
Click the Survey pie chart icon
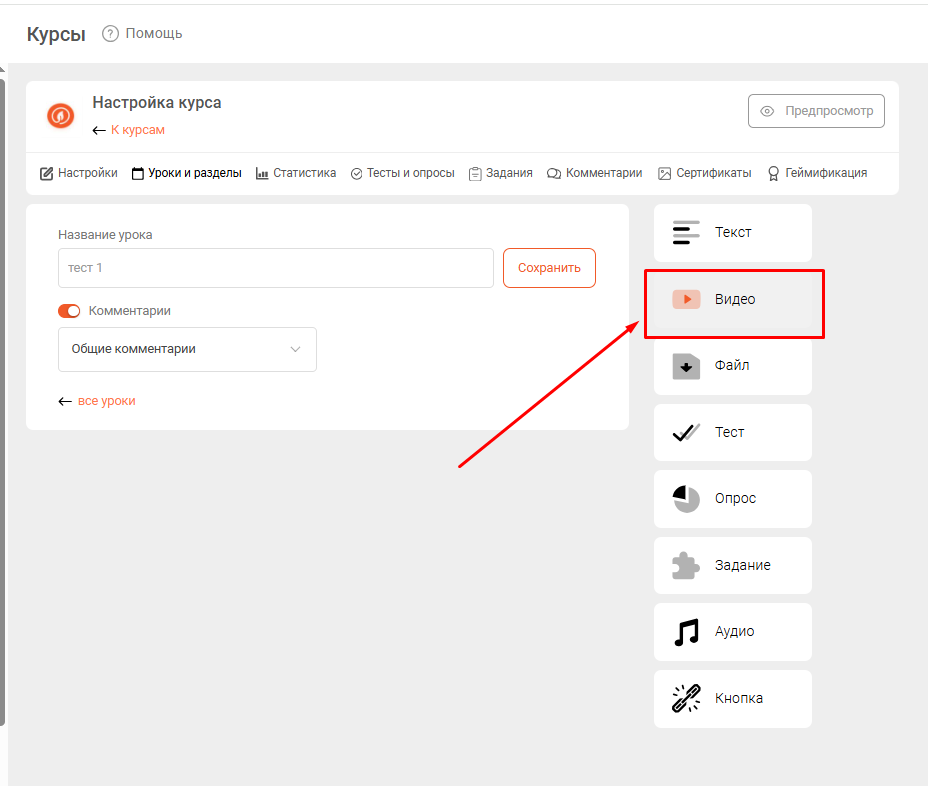pos(686,499)
